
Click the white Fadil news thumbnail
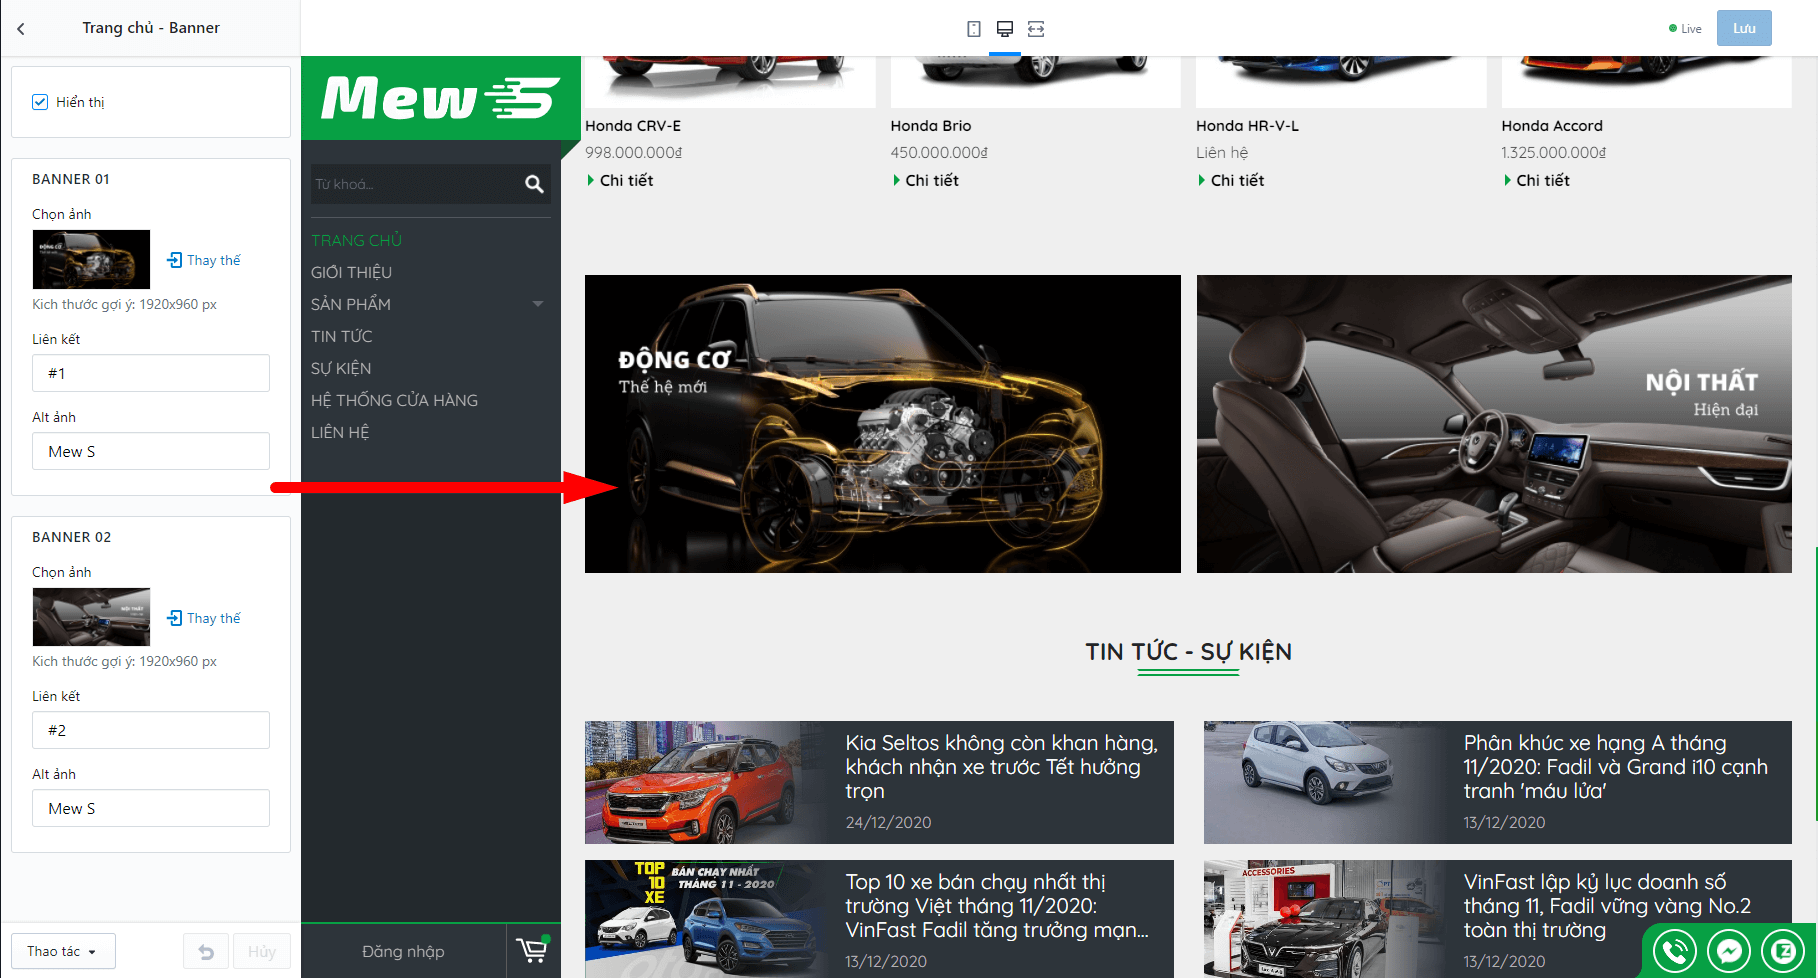1324,782
